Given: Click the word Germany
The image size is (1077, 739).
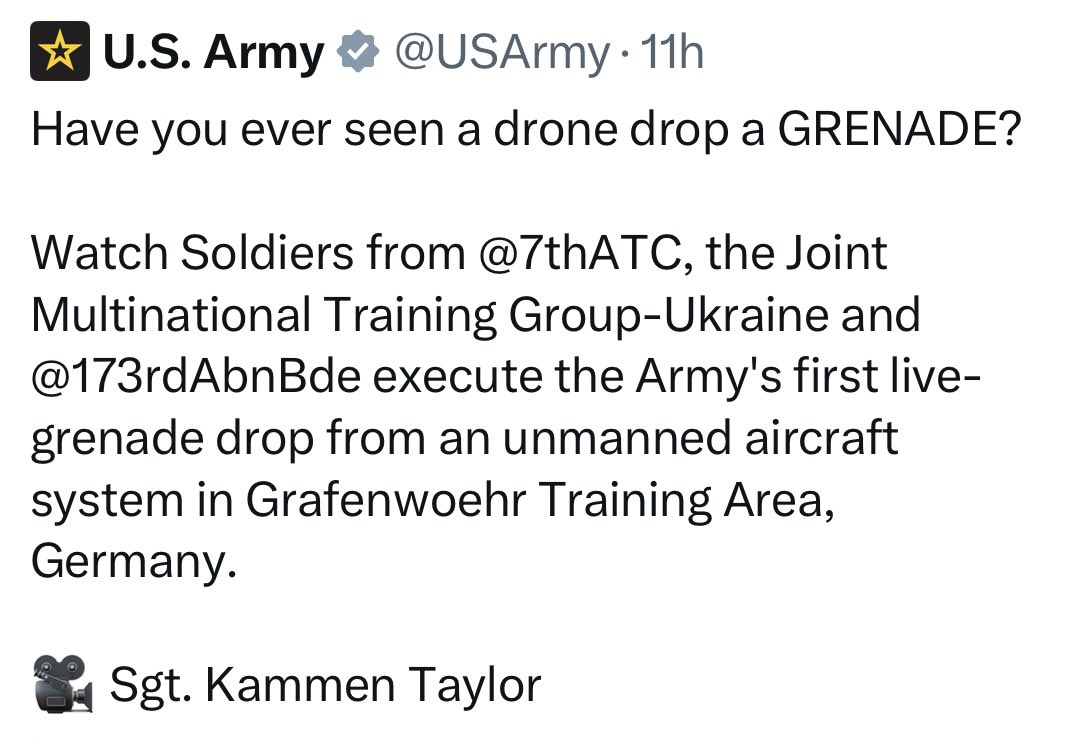Looking at the screenshot, I should tap(135, 562).
